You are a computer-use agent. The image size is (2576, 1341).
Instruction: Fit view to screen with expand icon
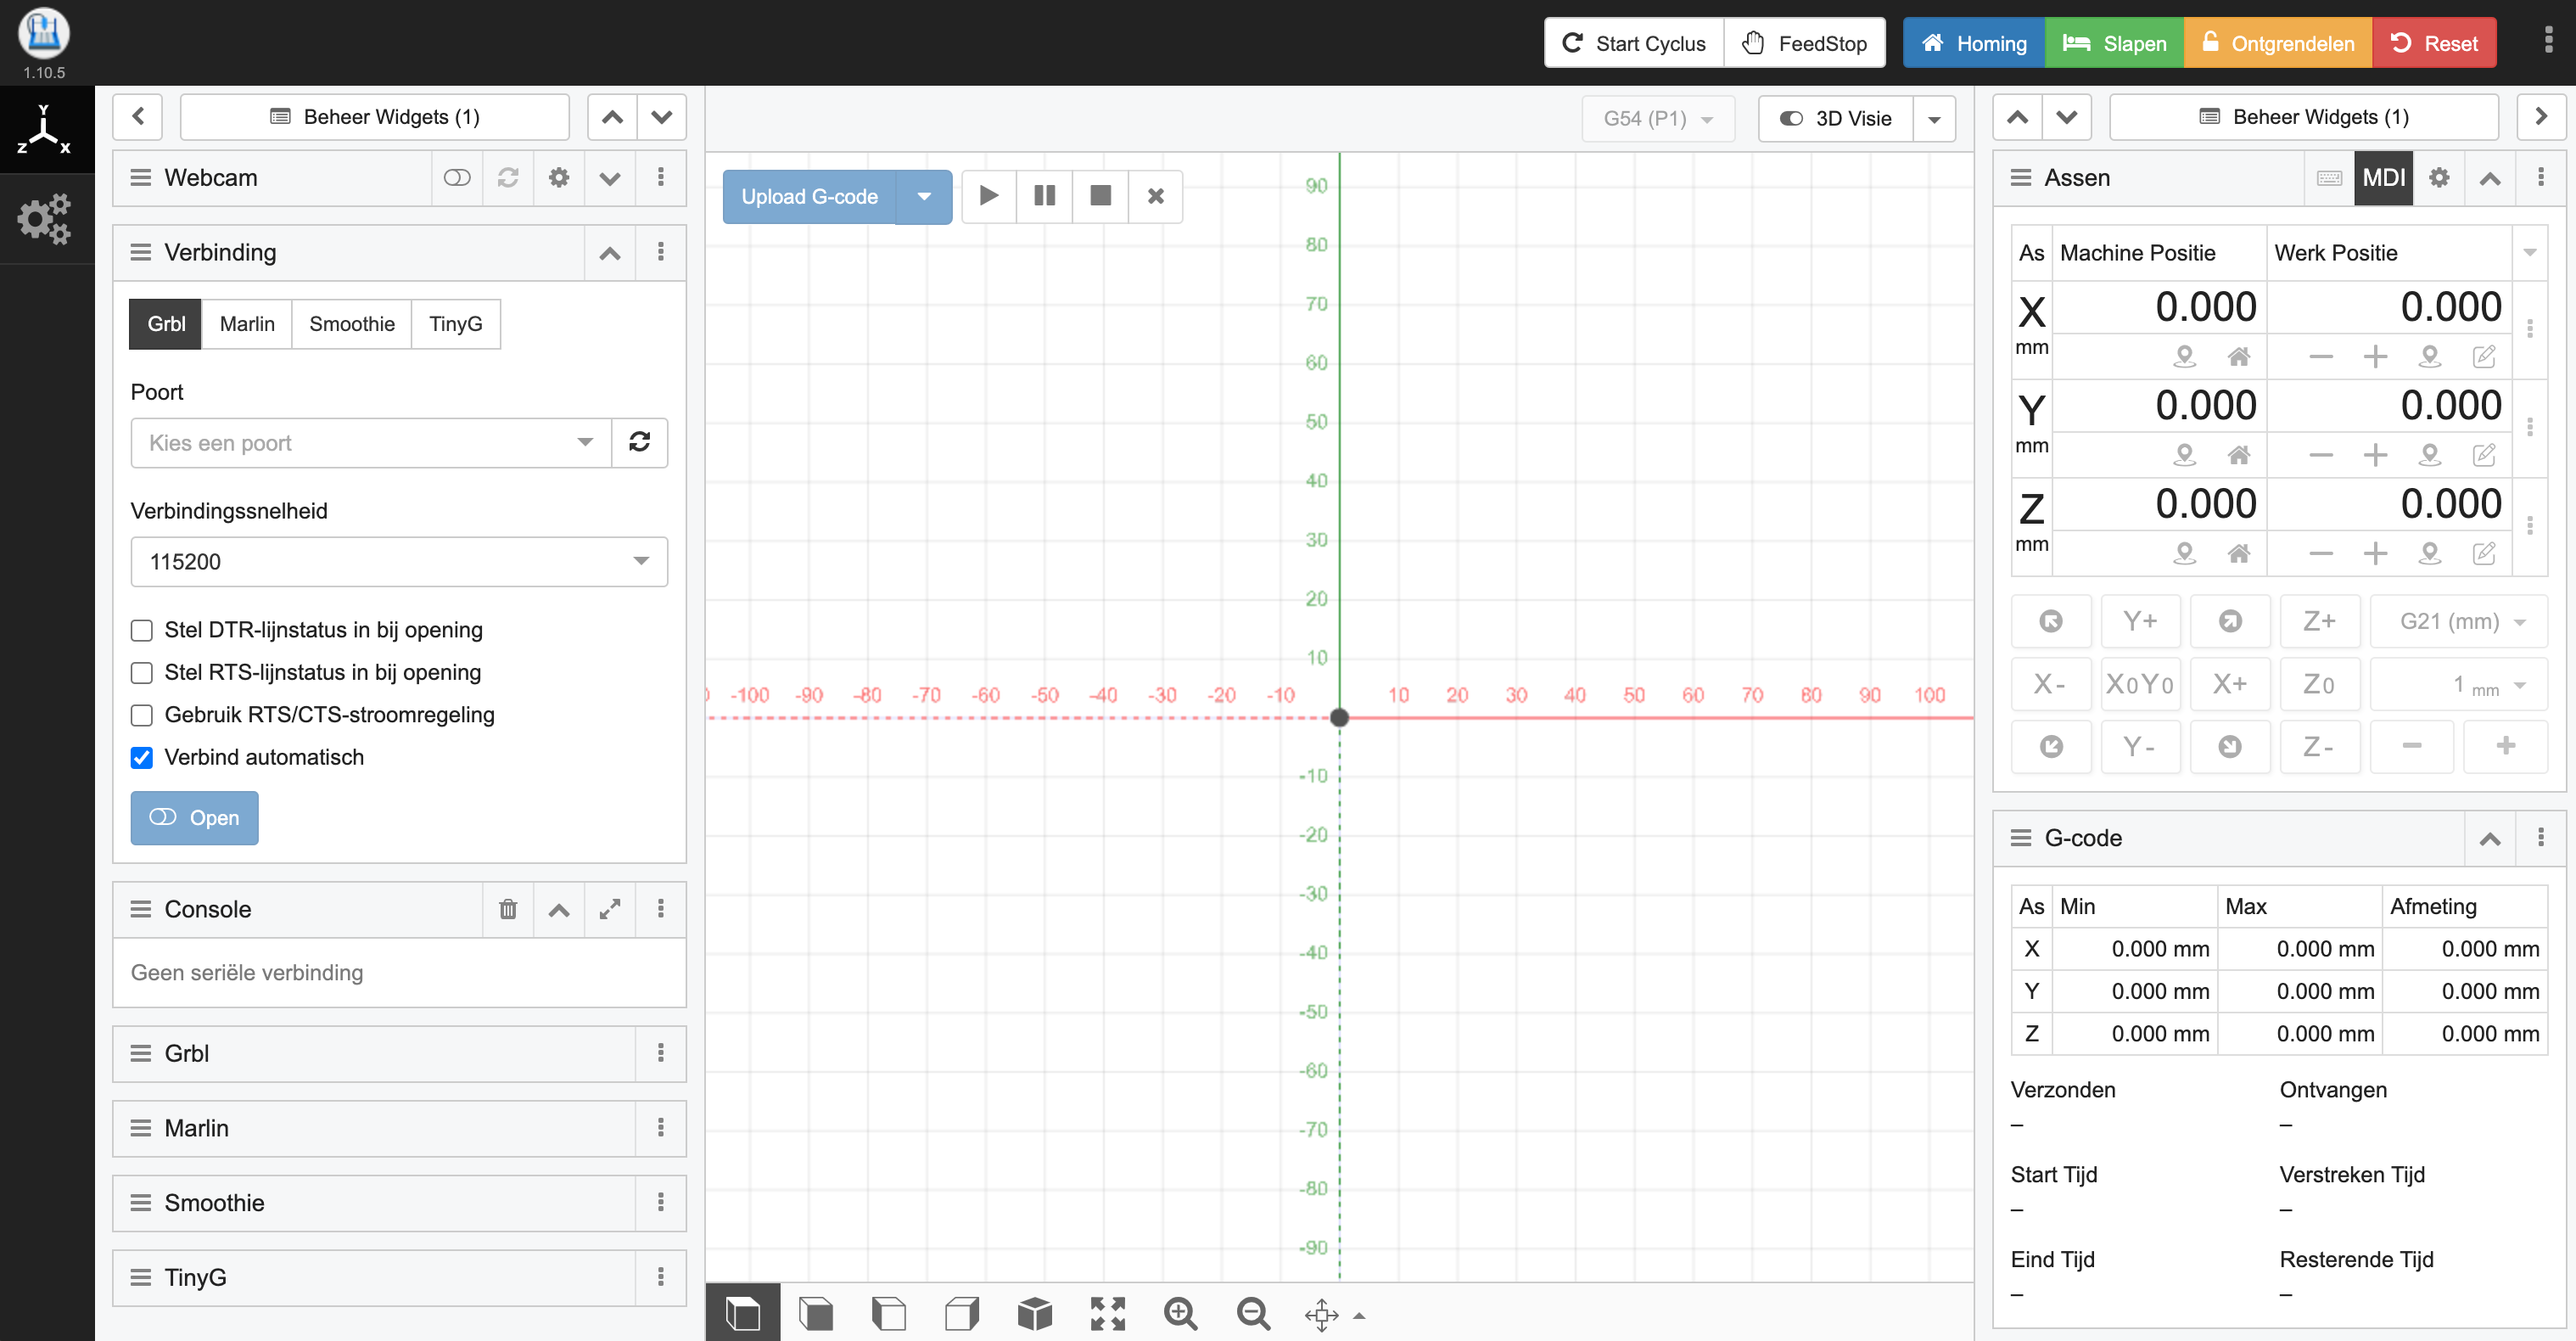[x=1108, y=1313]
